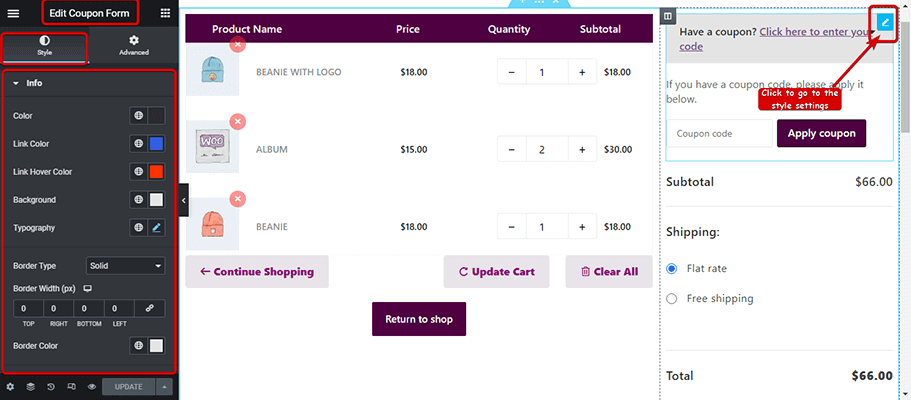Open the page settings gear icon

[10, 387]
